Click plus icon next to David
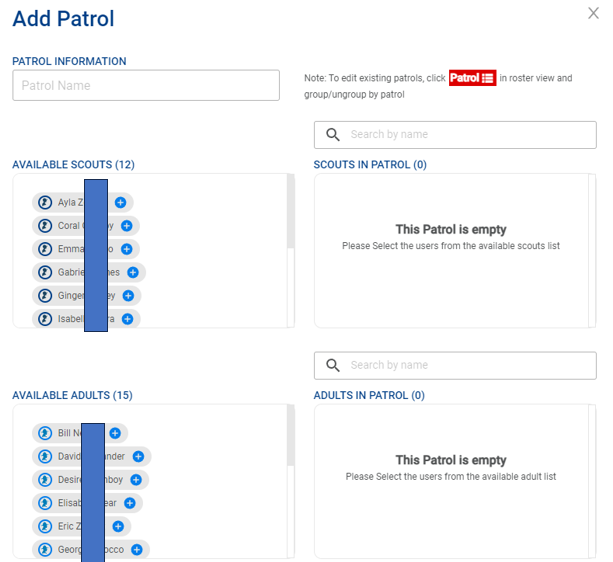Image resolution: width=613 pixels, height=562 pixels. 138,456
